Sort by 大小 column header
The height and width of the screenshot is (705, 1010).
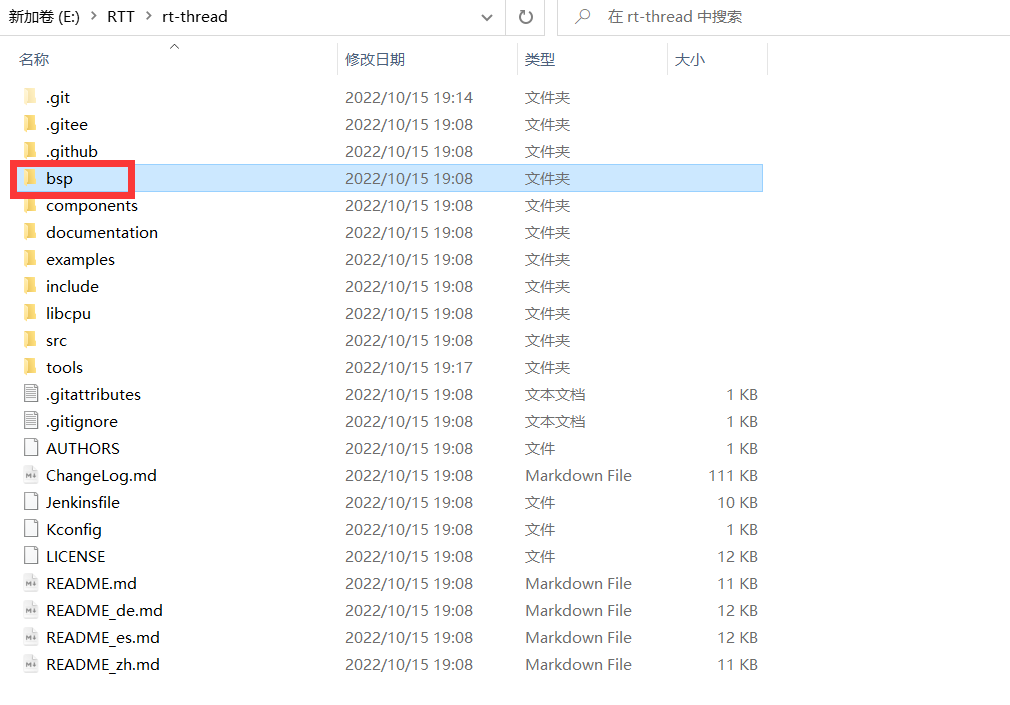pyautogui.click(x=690, y=59)
